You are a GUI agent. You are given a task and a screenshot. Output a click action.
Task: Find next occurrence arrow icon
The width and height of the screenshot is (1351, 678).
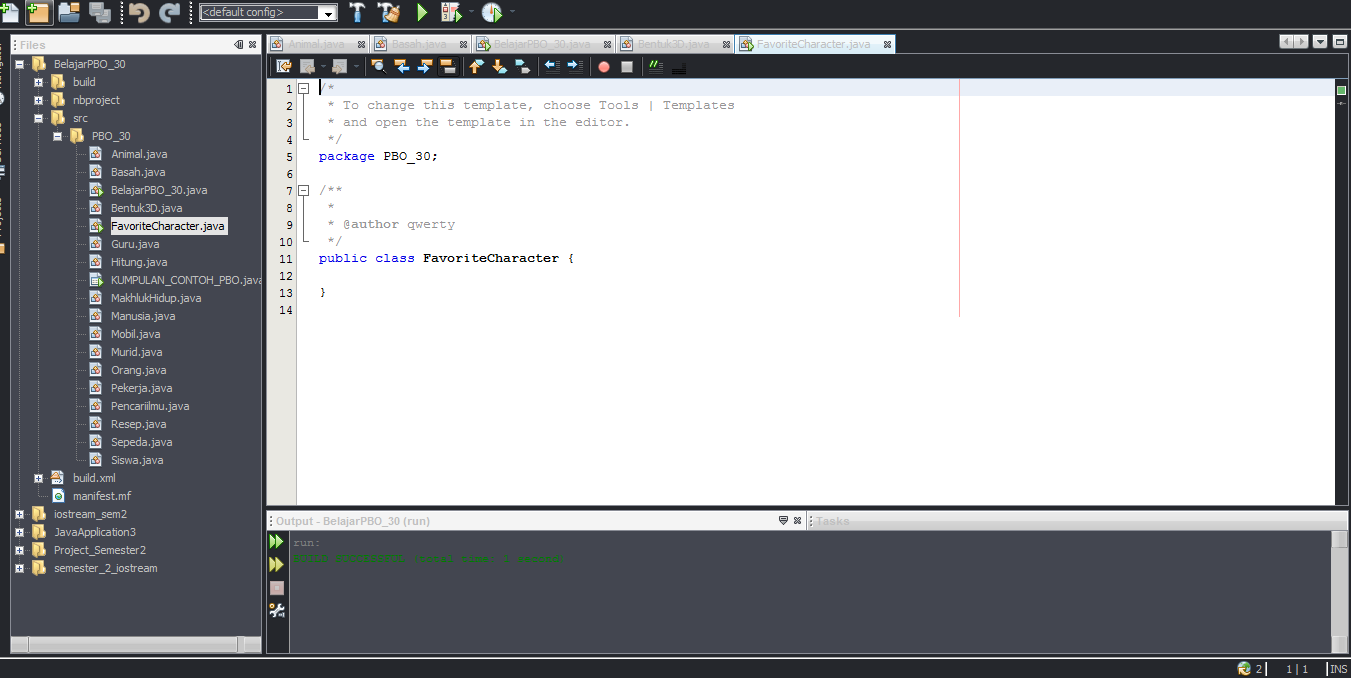pyautogui.click(x=425, y=66)
